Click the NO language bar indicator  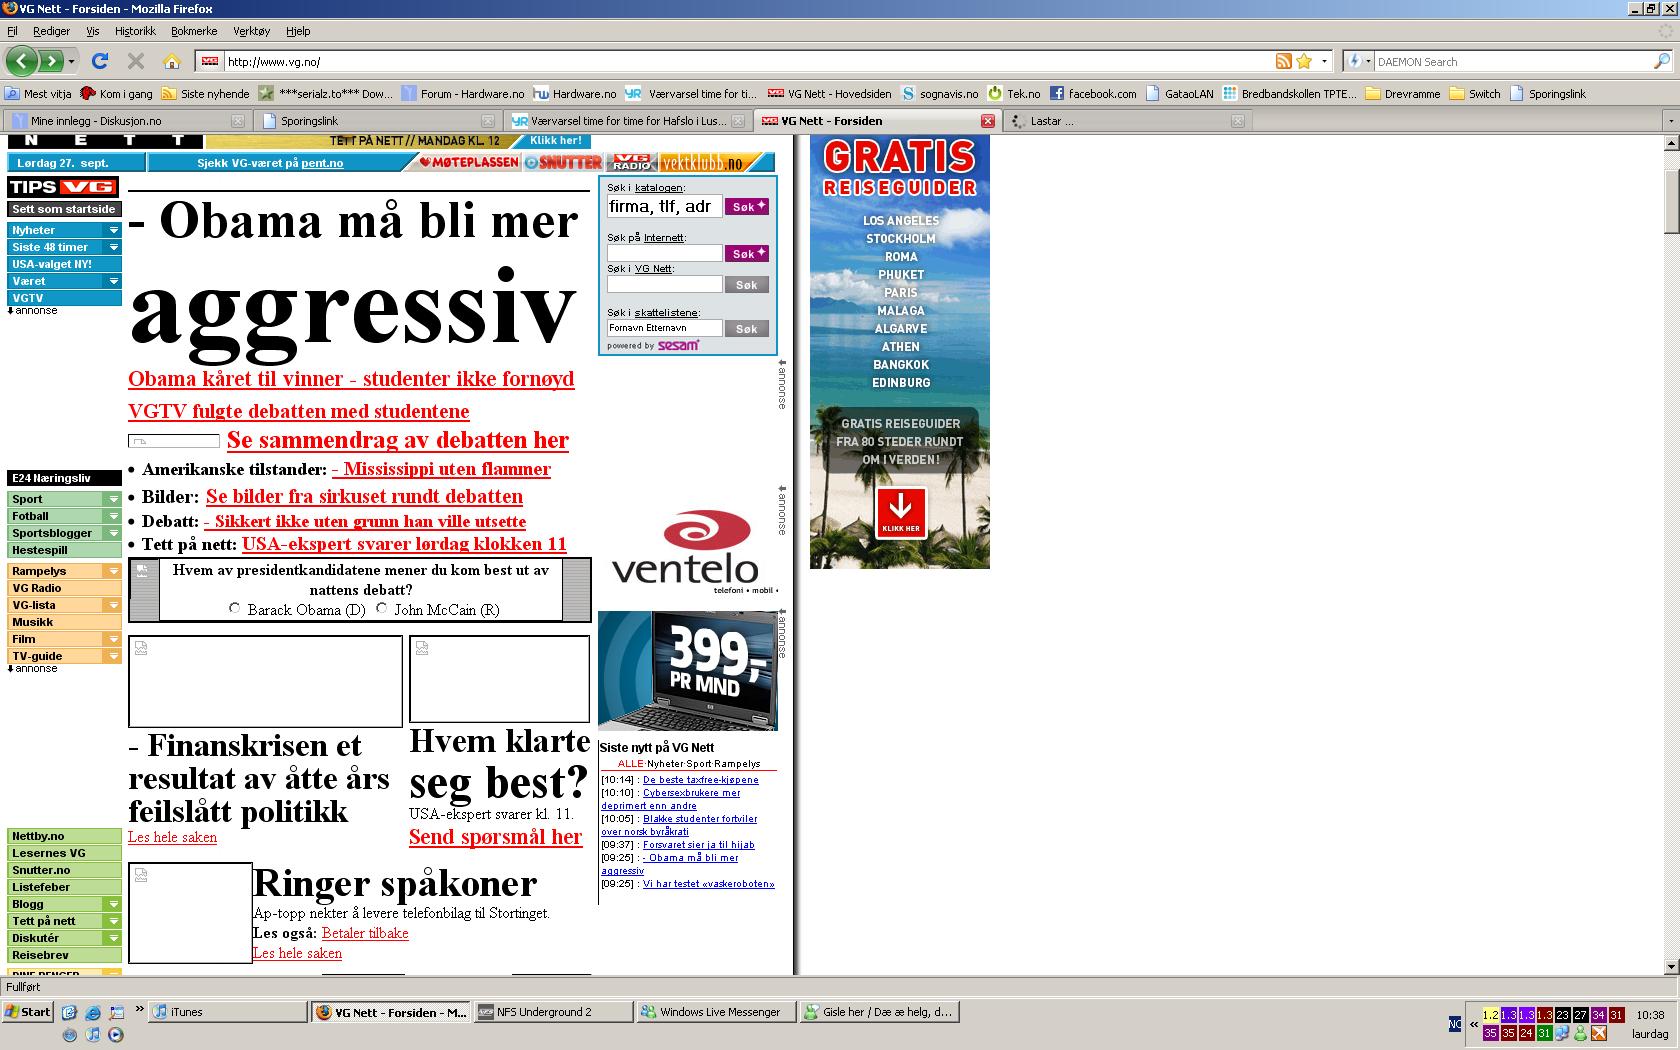[x=1455, y=1023]
